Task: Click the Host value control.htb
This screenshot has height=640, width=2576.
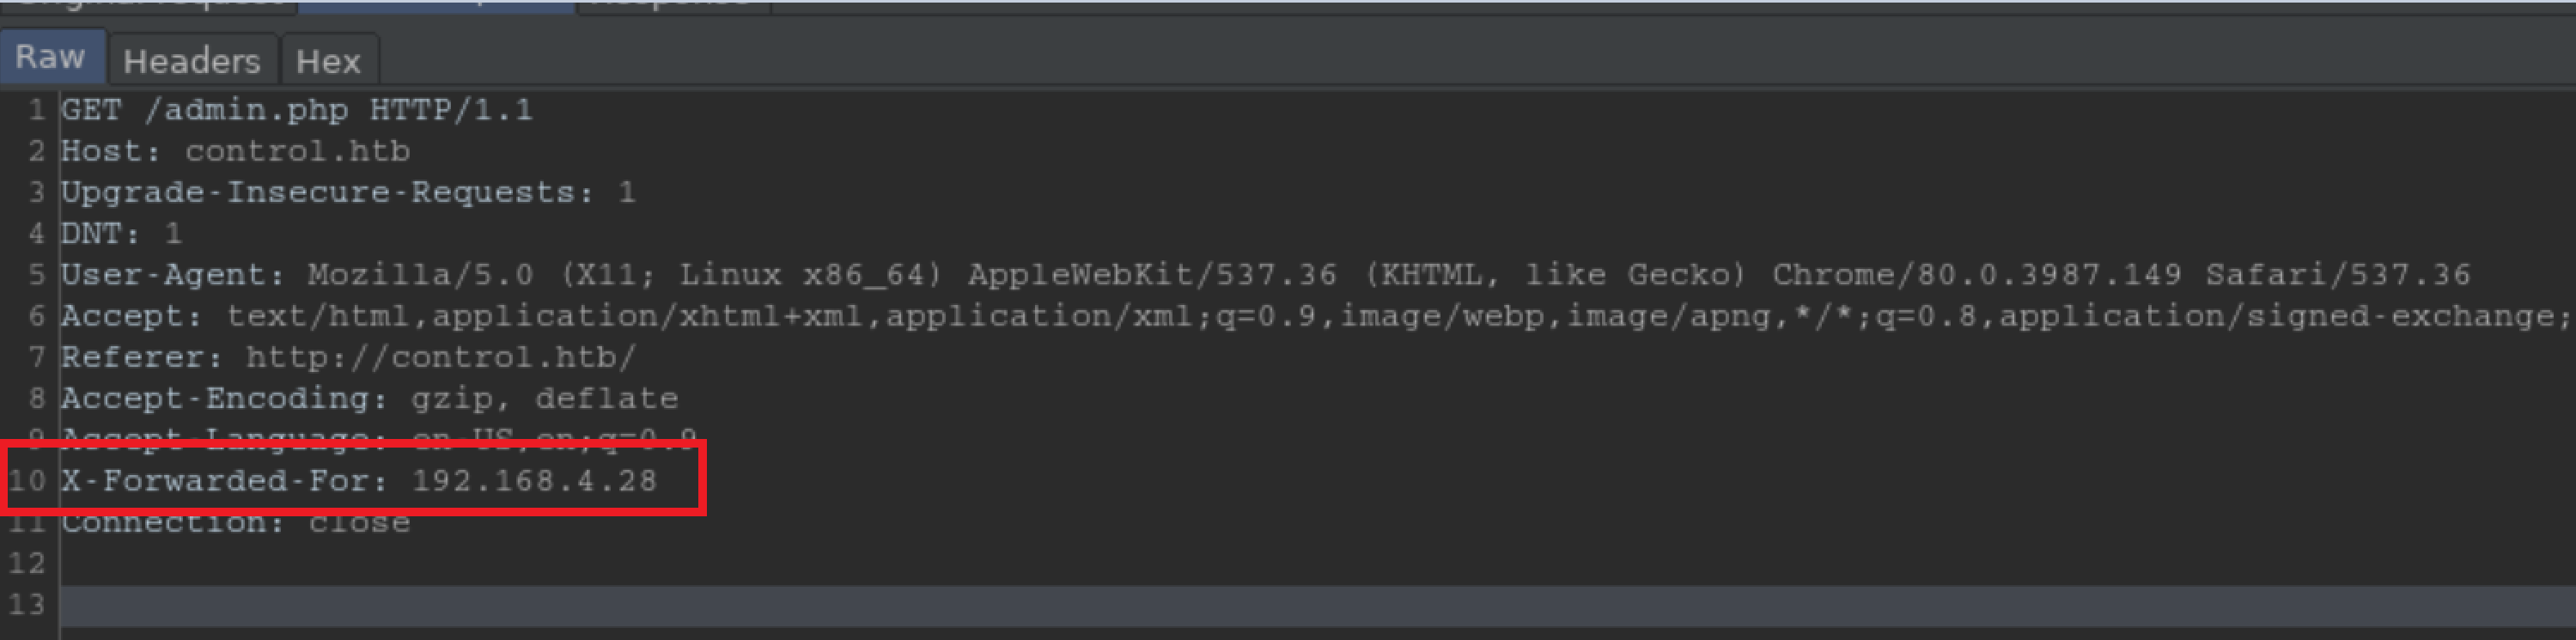Action: click(297, 152)
